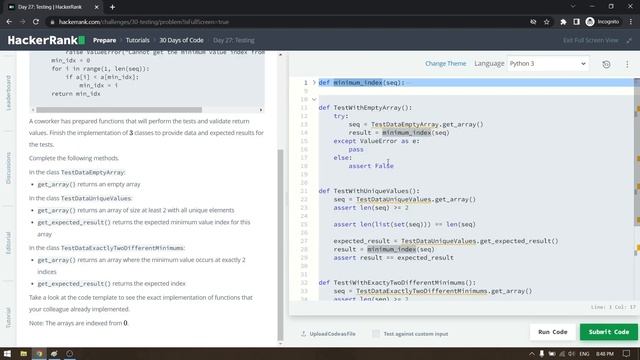The image size is (640, 360).
Task: Open the Tutorial side tab
Action: click(x=8, y=318)
